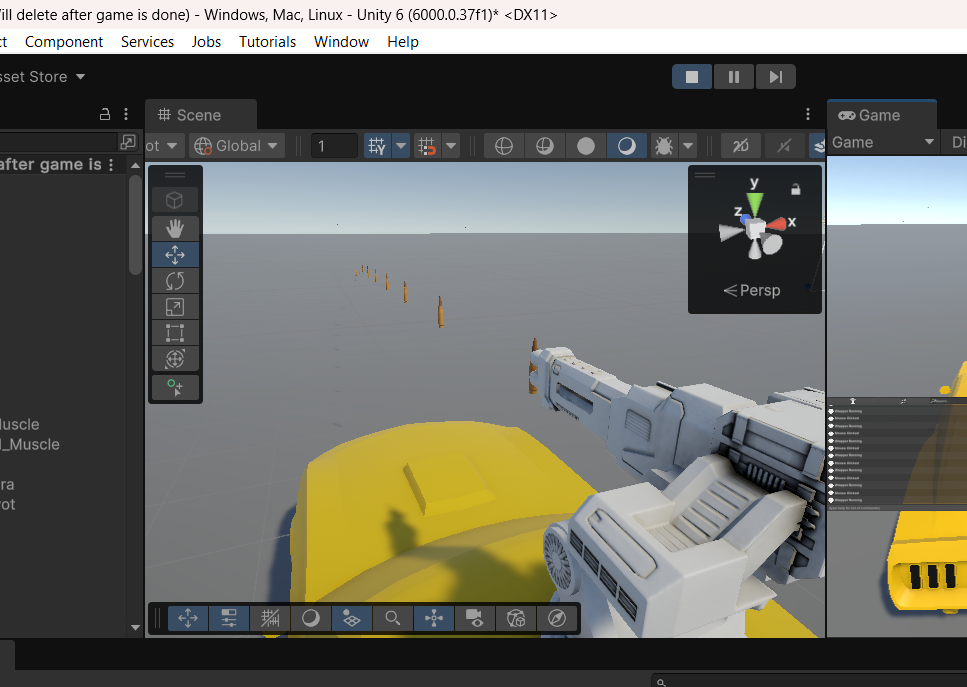Open the Game view type dropdown

tap(883, 142)
